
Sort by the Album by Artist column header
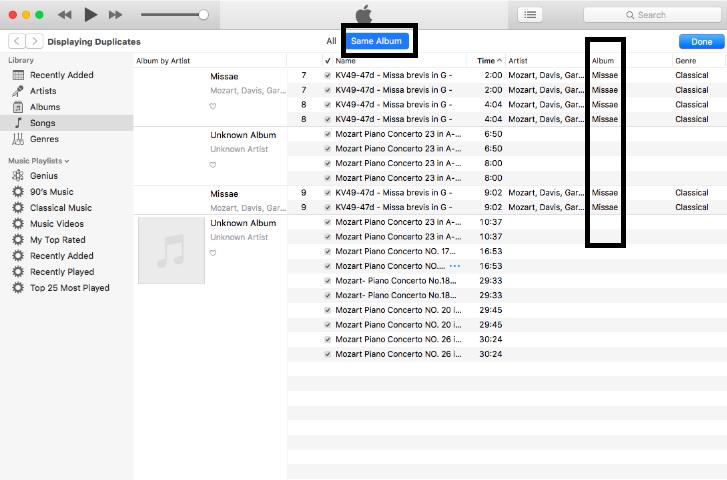(x=163, y=61)
